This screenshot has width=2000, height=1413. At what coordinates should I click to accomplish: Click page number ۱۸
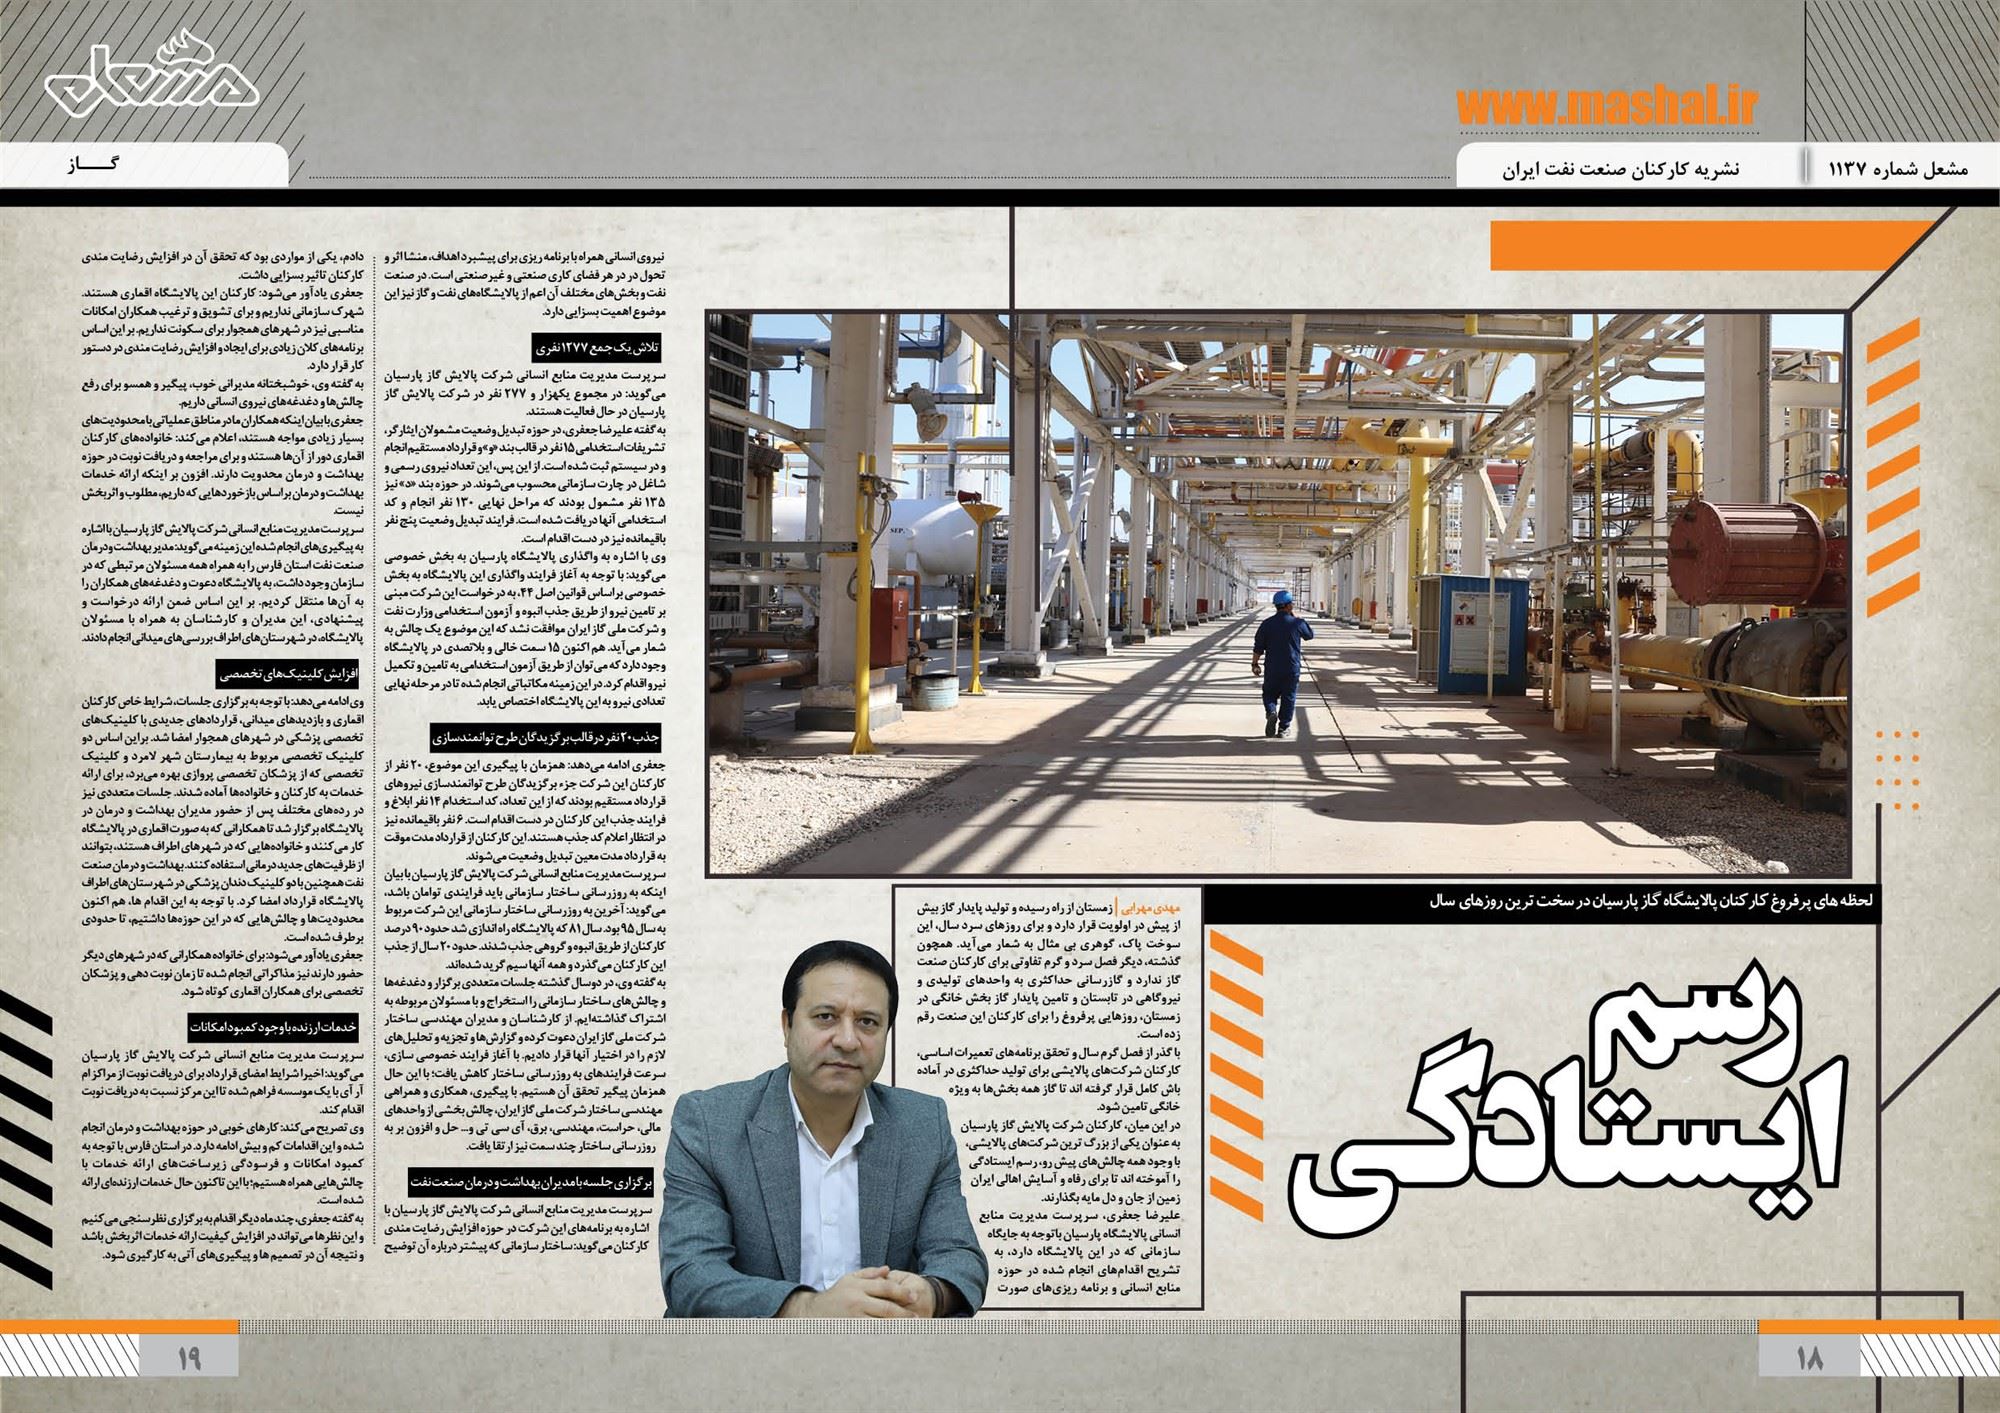[1809, 1359]
